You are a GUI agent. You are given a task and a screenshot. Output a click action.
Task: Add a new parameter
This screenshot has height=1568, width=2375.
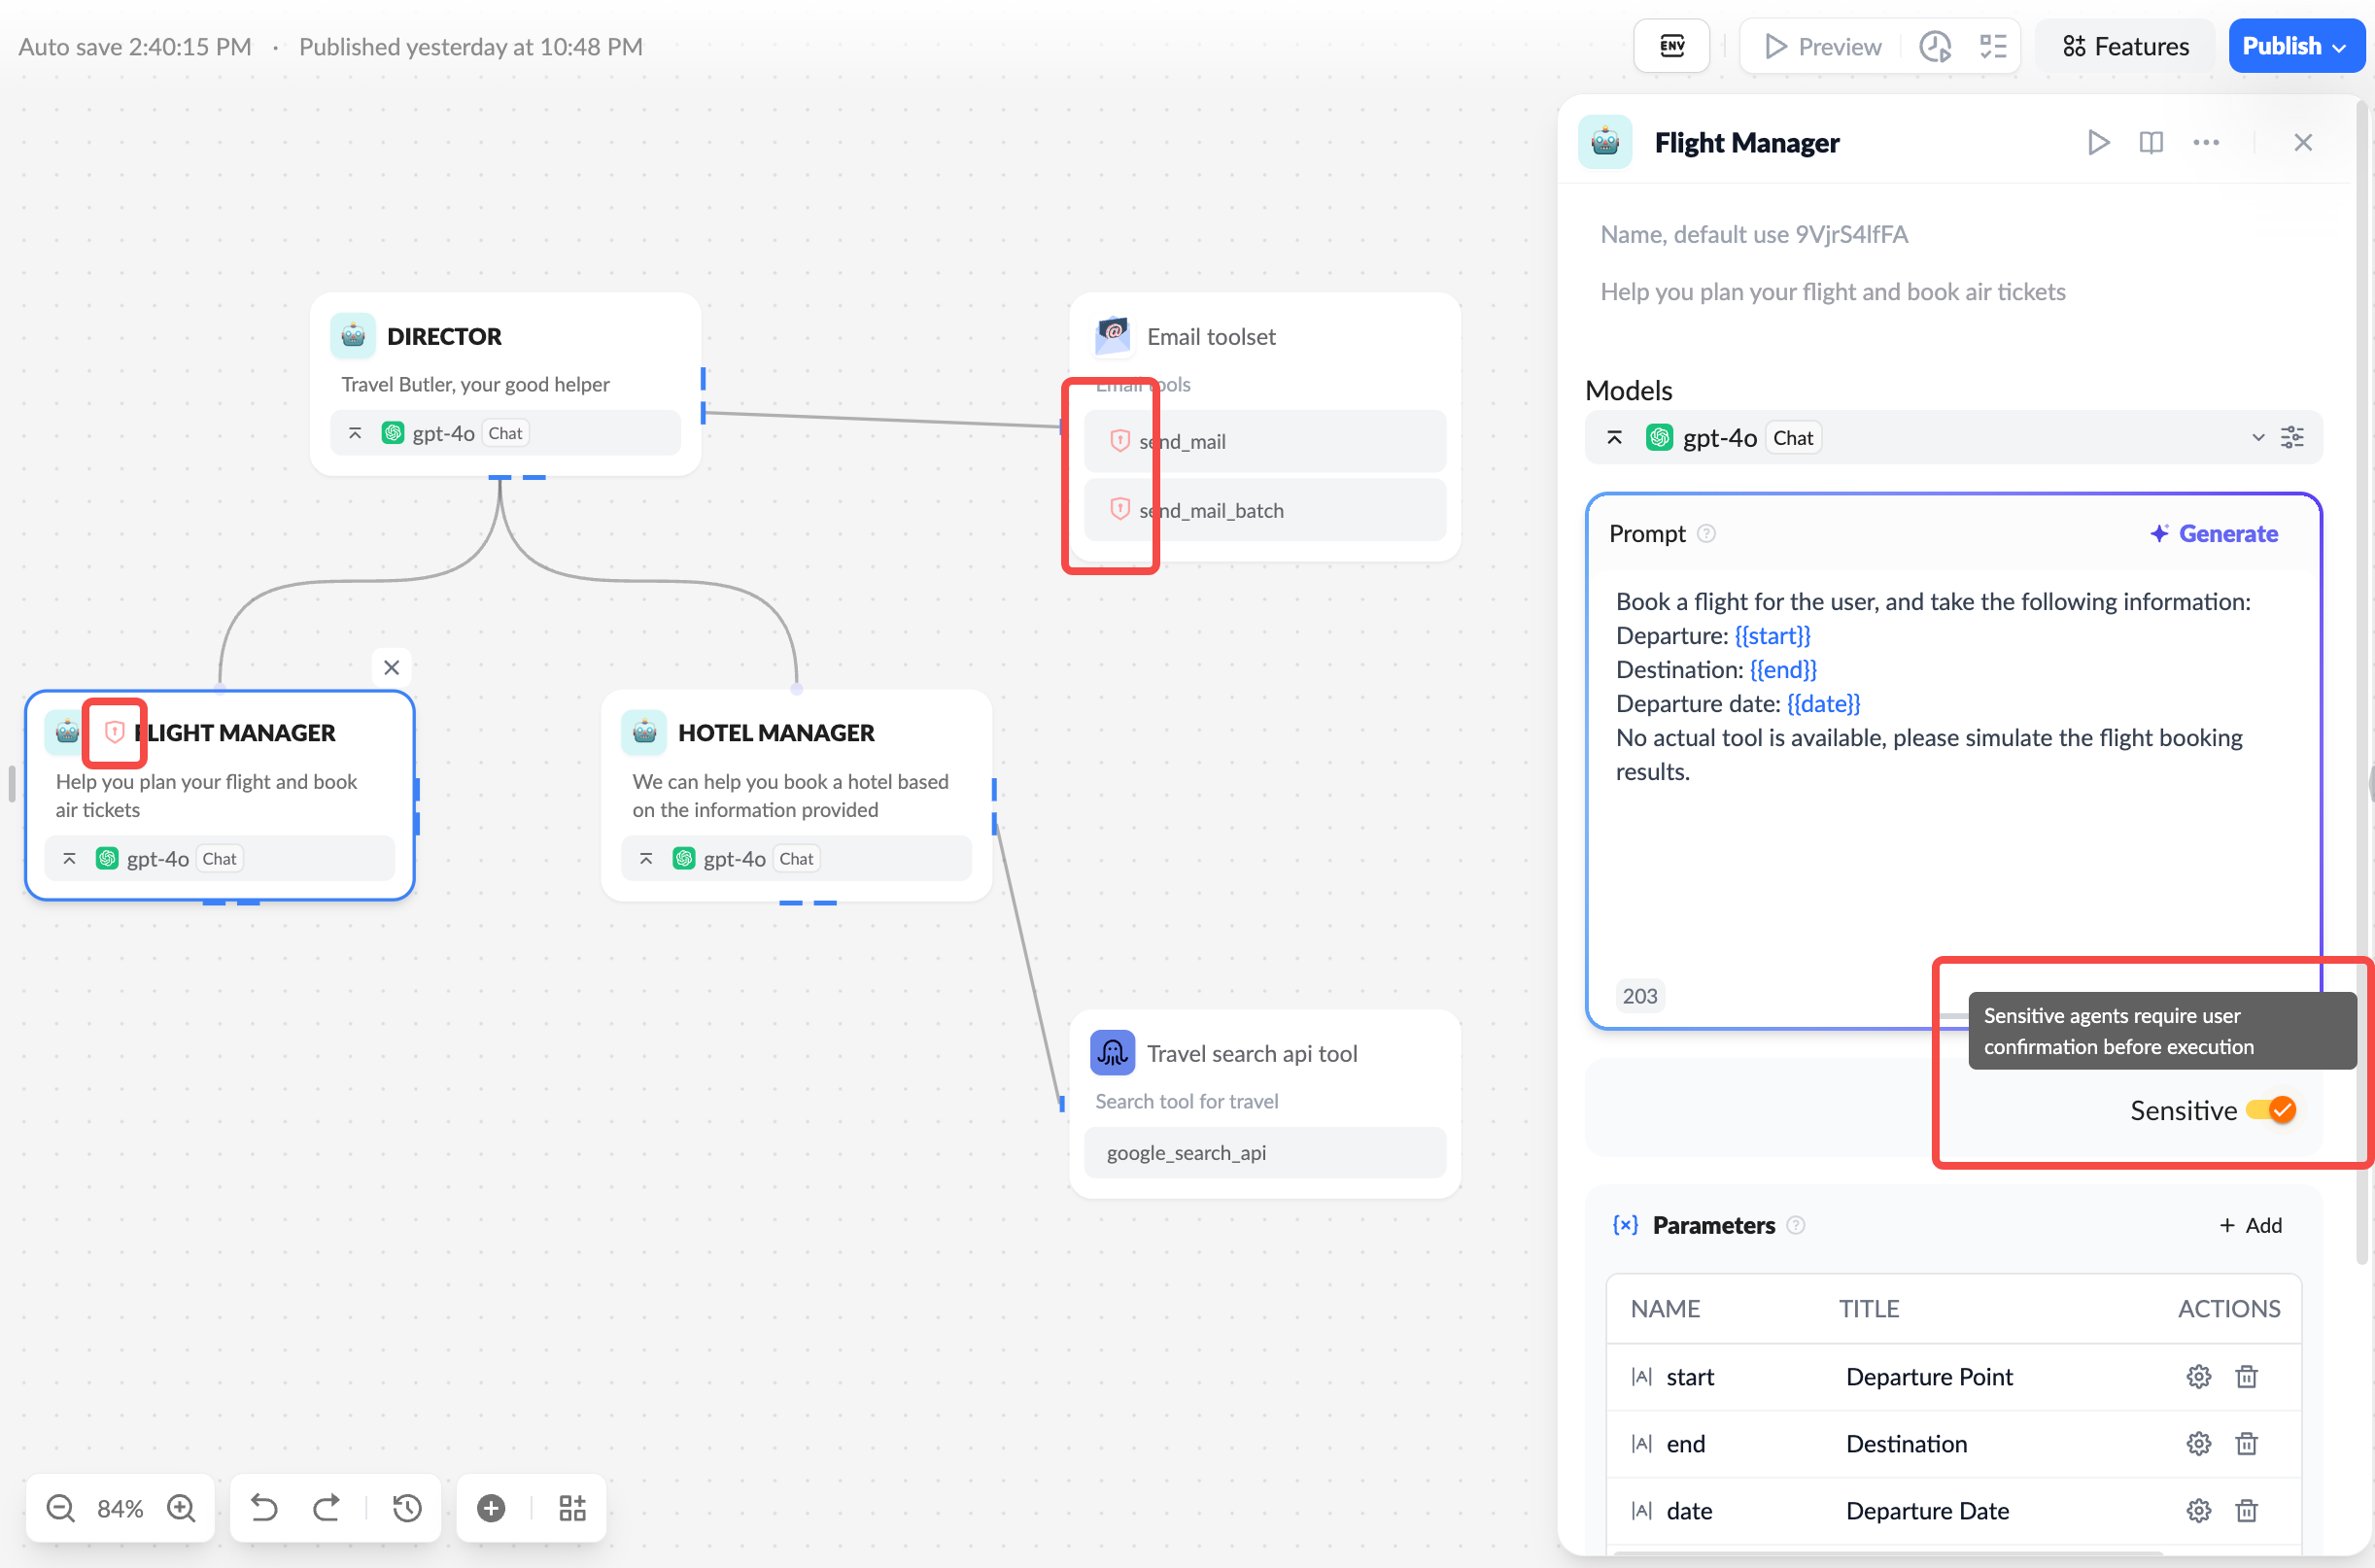click(x=2250, y=1225)
